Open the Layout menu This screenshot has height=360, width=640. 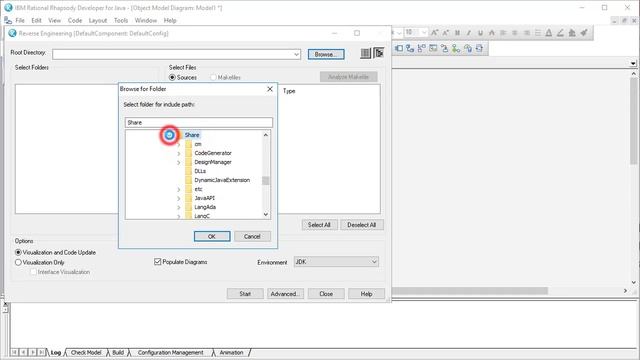98,20
